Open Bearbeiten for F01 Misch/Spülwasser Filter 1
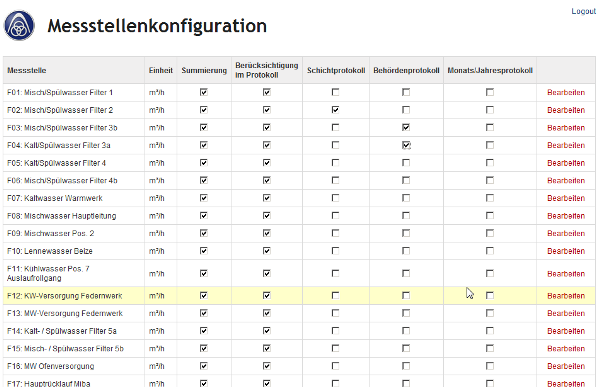This screenshot has width=600, height=387. pos(566,92)
